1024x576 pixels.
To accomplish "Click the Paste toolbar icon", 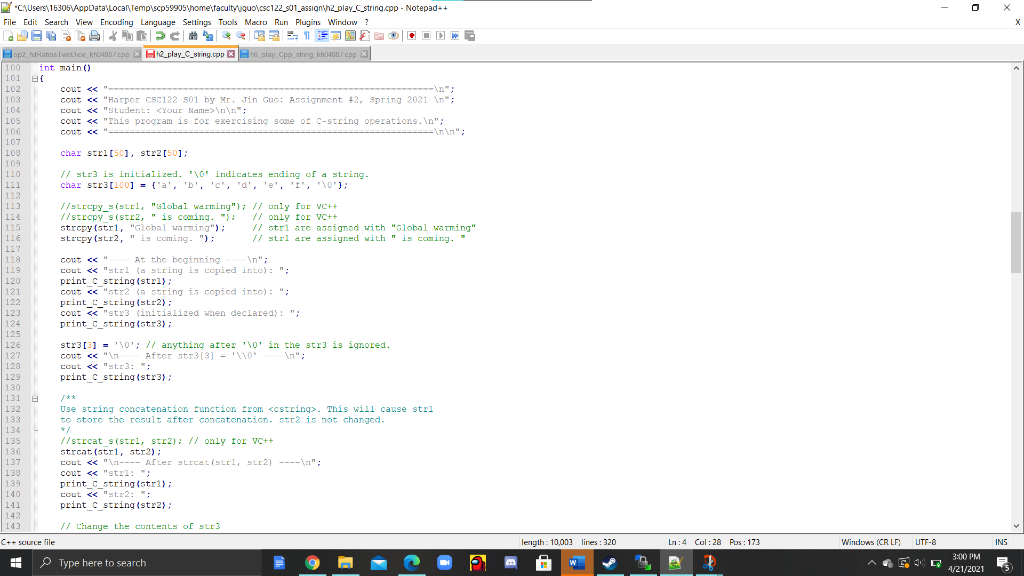I will point(142,36).
